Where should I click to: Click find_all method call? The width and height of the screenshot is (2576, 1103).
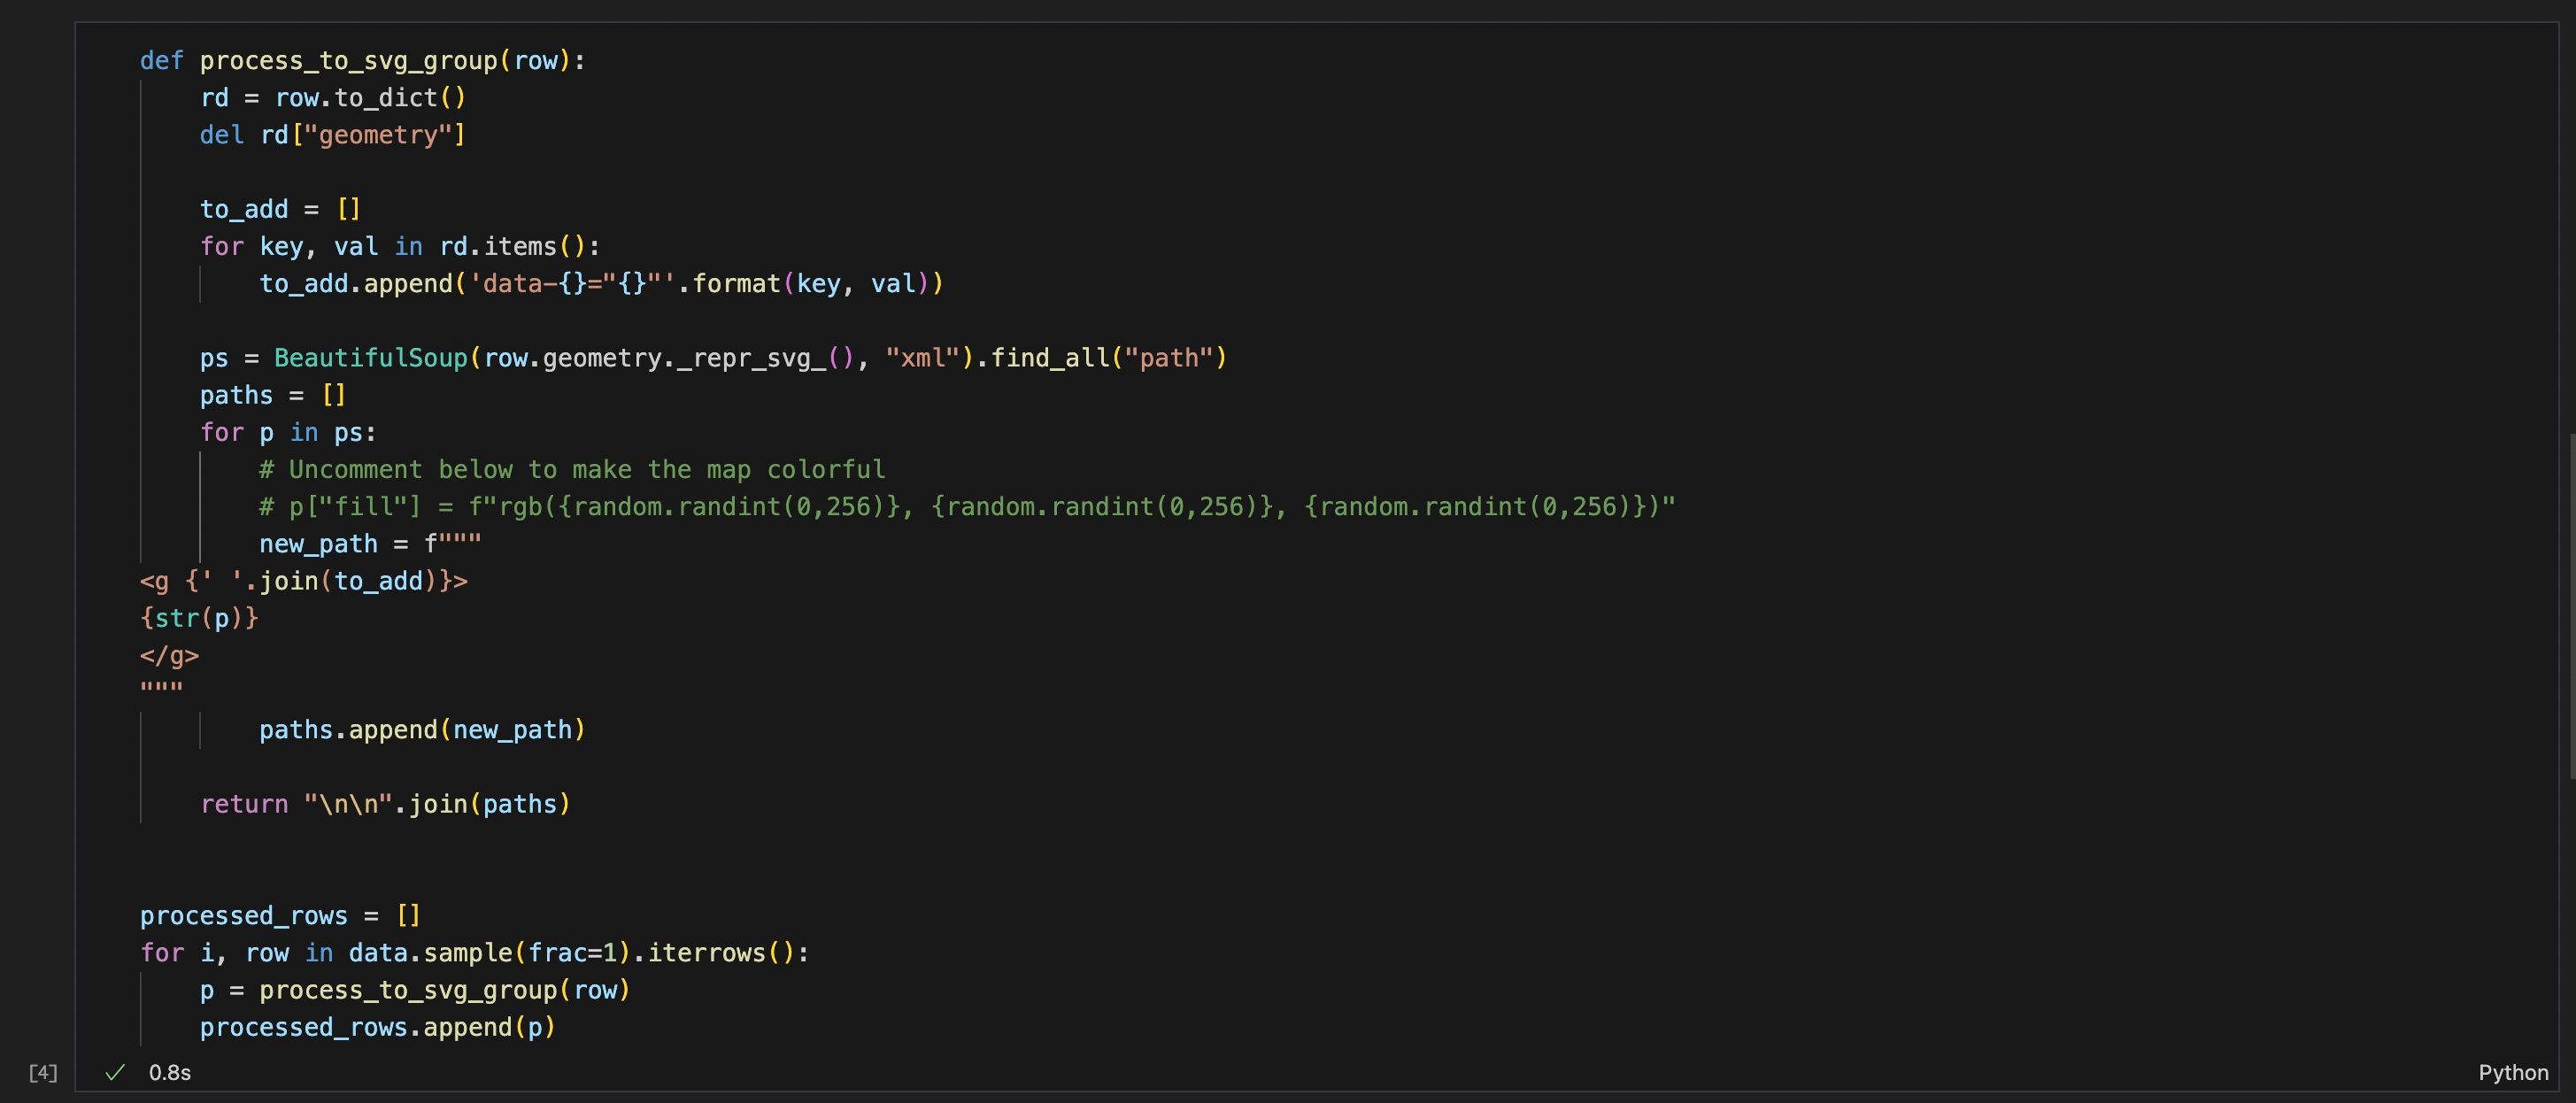pyautogui.click(x=1050, y=358)
